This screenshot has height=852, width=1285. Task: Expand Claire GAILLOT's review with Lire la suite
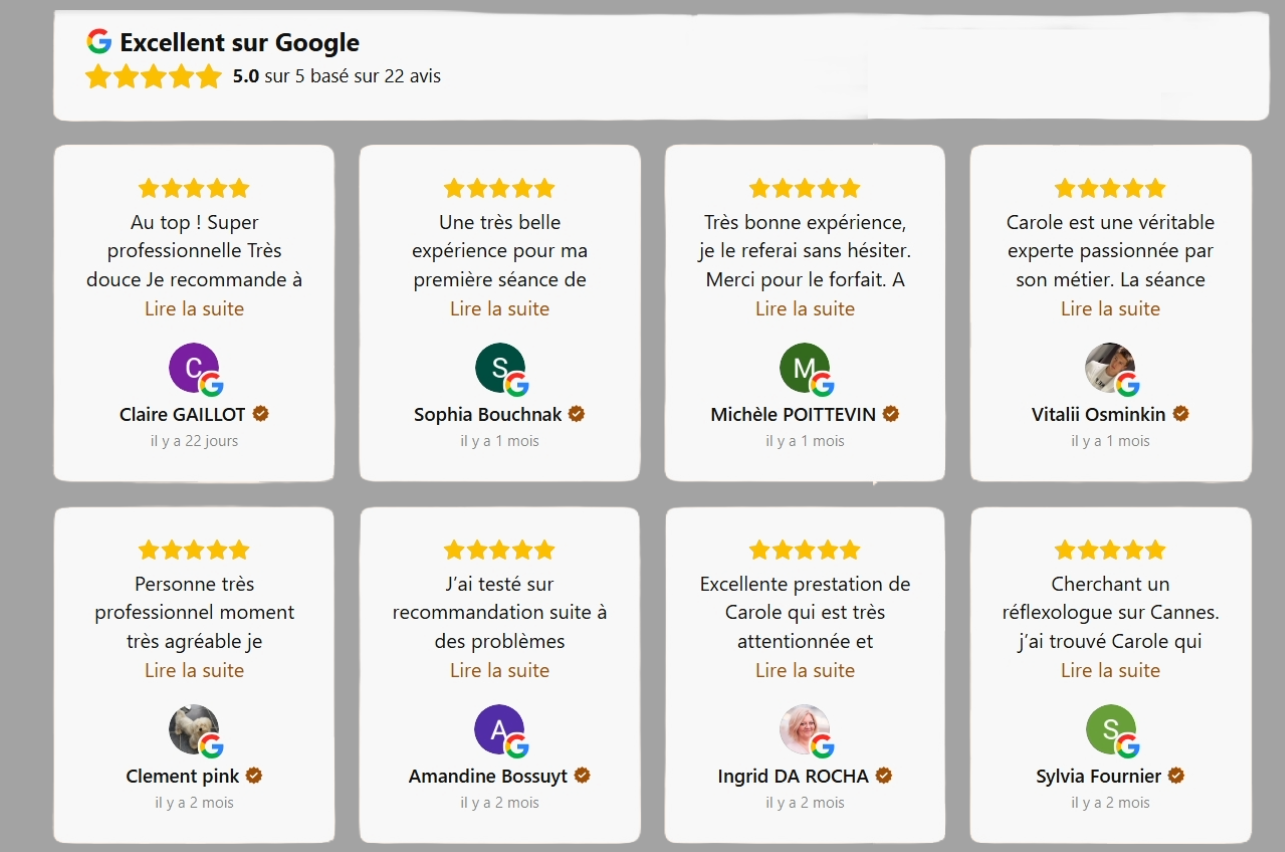click(x=194, y=309)
